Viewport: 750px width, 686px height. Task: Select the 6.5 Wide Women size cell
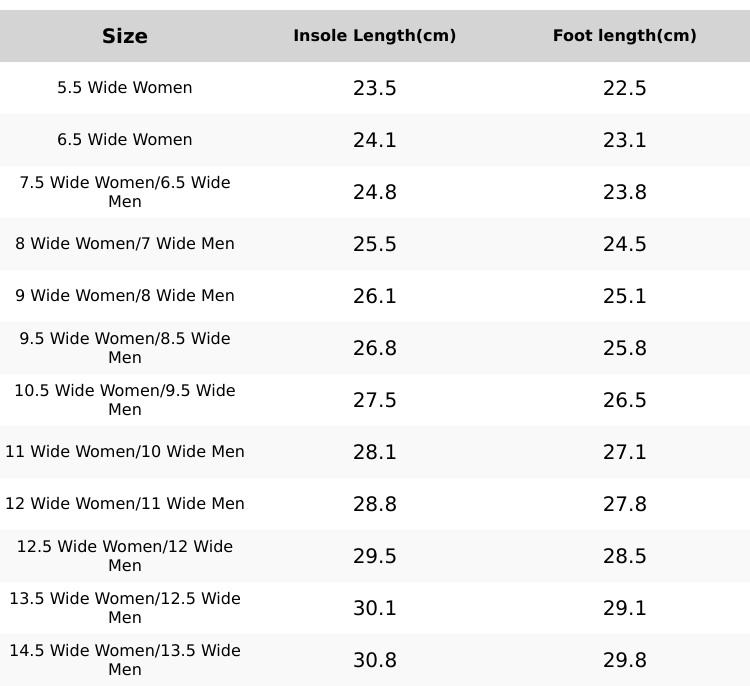point(125,140)
